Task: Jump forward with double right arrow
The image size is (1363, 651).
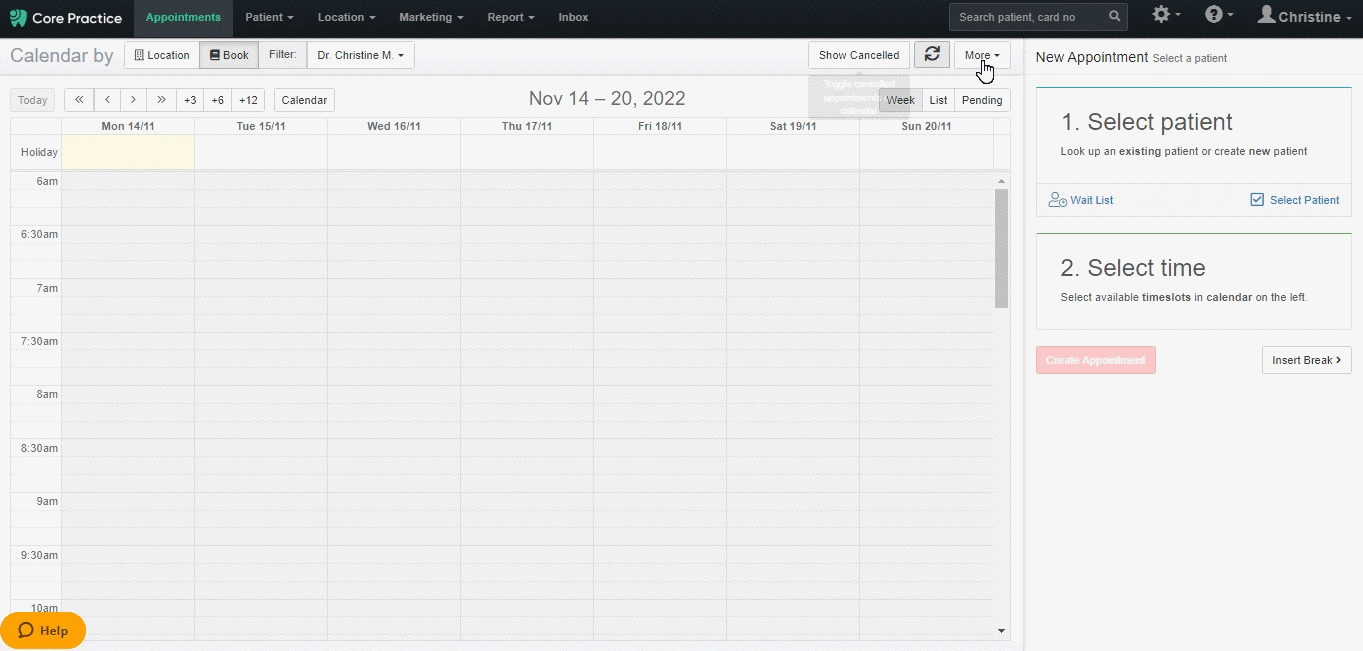Action: coord(161,100)
